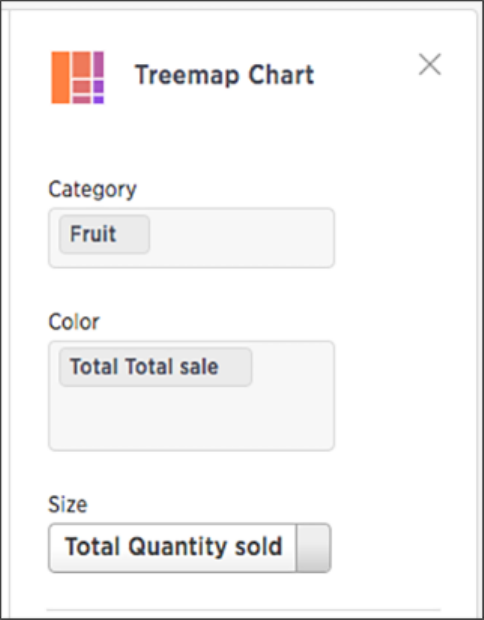Click the divider line below the Size selector

tap(243, 610)
